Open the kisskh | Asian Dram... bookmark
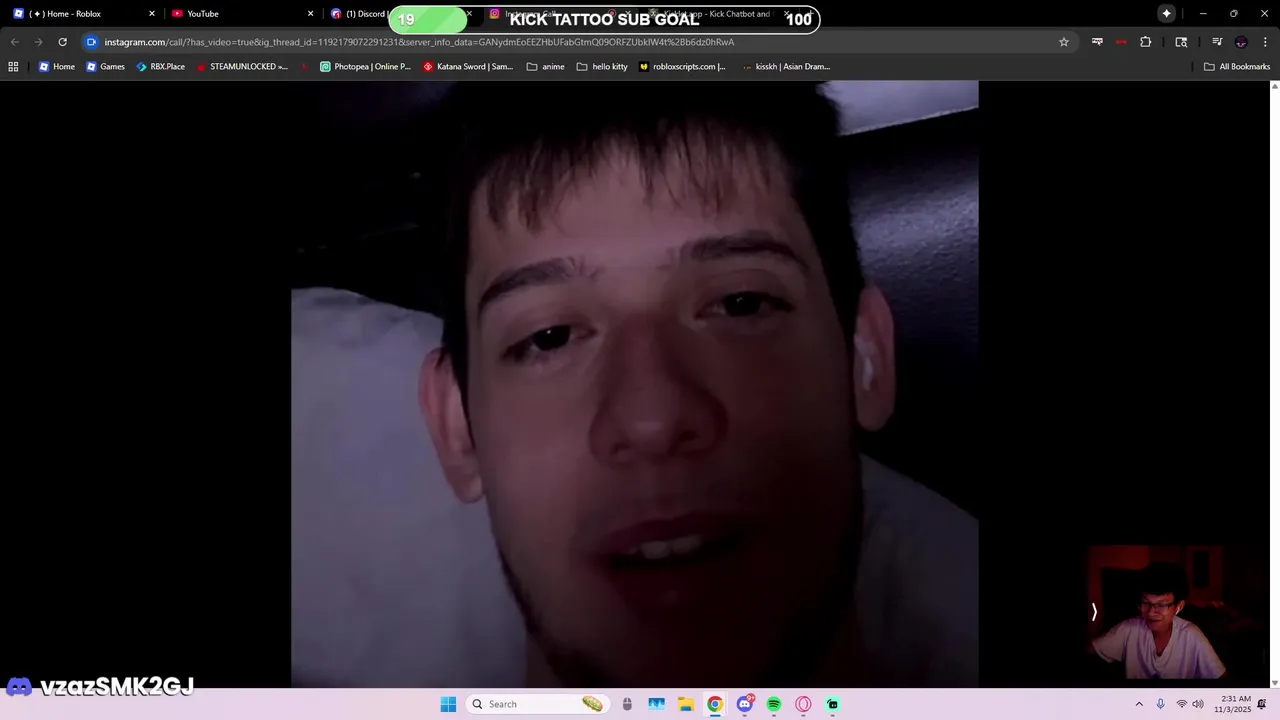1280x720 pixels. pyautogui.click(x=786, y=67)
